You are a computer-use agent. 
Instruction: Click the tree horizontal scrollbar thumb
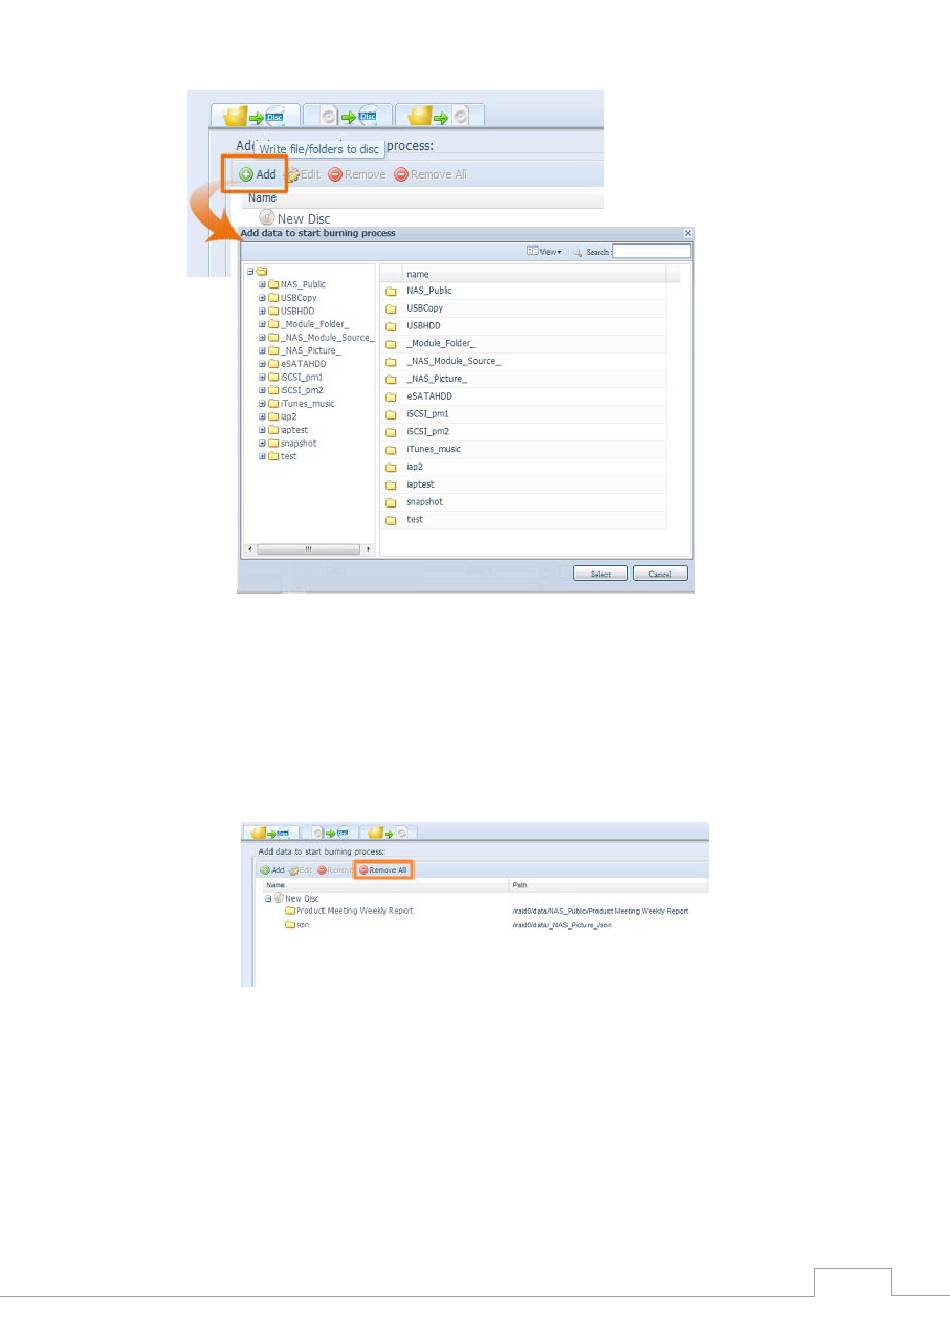(x=308, y=549)
